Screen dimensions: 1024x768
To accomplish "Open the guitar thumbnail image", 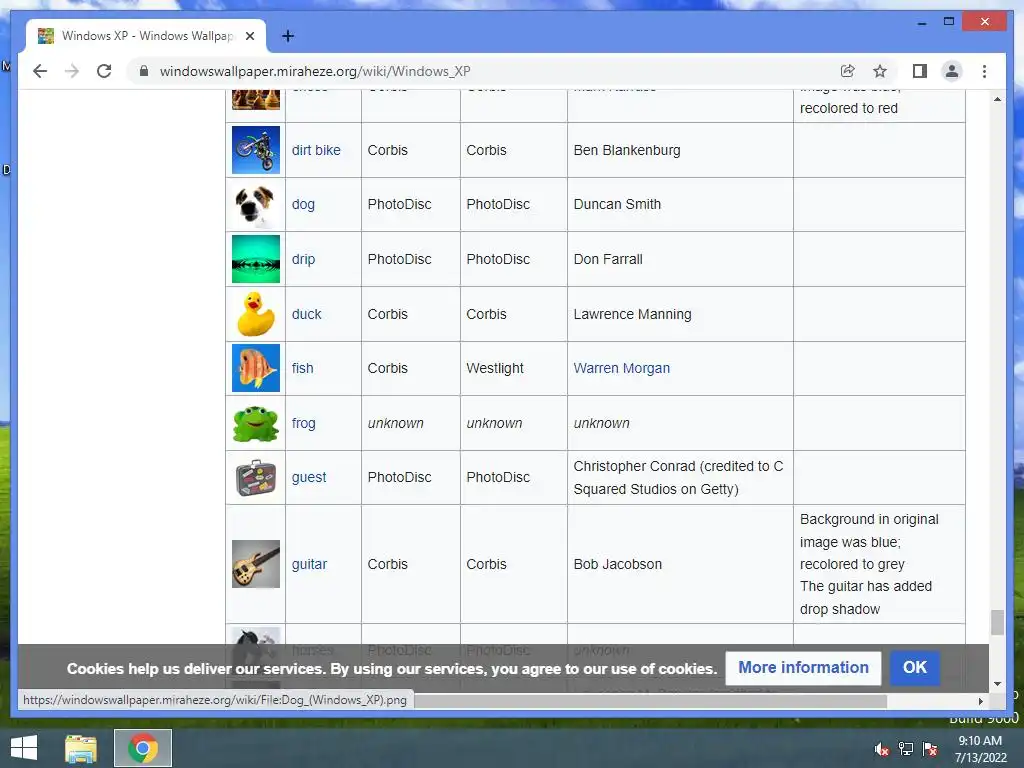I will (256, 564).
